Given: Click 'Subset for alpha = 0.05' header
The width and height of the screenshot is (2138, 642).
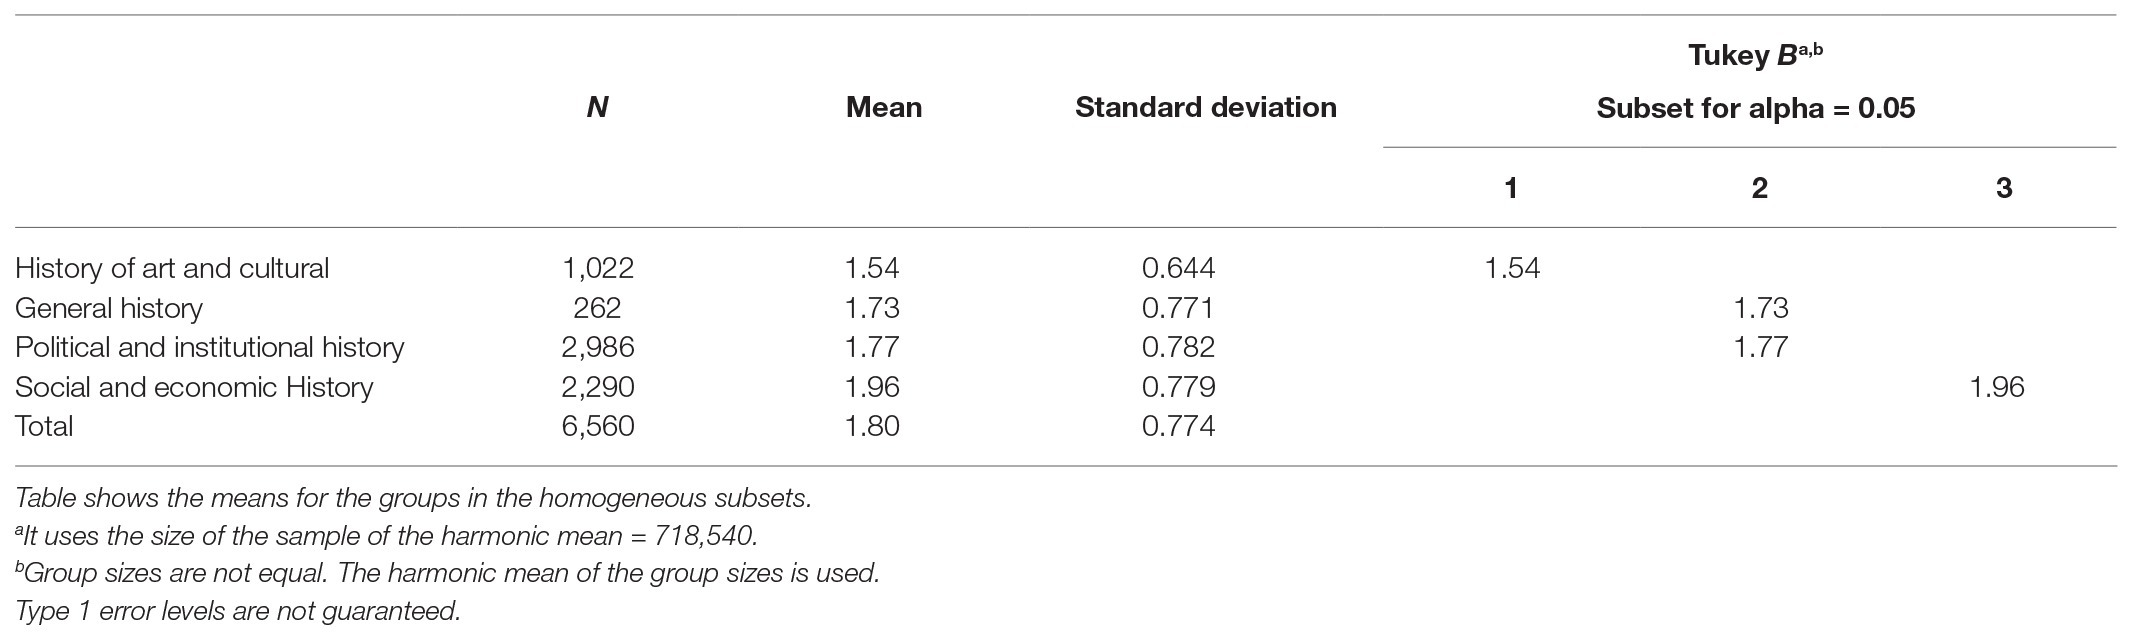Looking at the screenshot, I should coord(1755,108).
